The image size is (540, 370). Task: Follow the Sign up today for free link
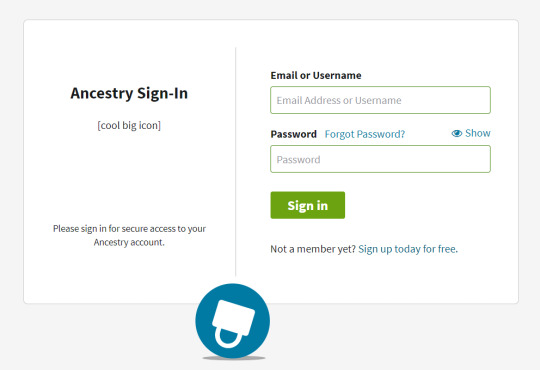point(408,249)
